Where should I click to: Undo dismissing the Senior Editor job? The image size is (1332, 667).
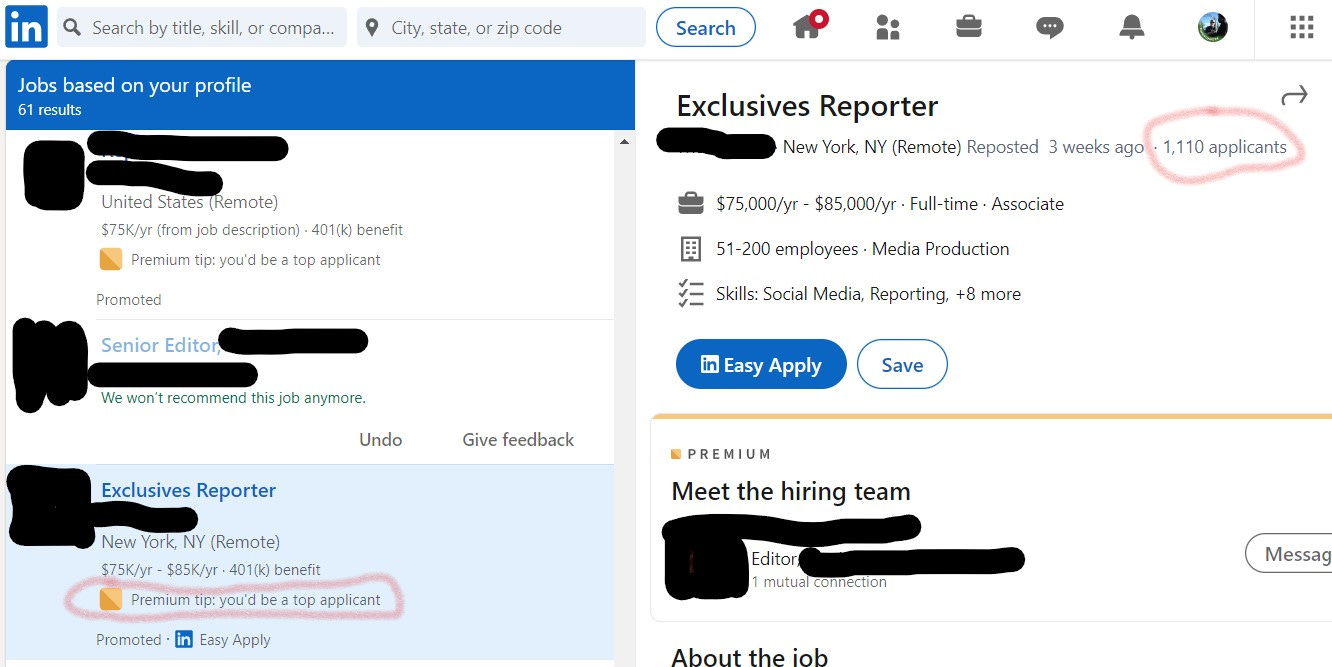(x=381, y=440)
